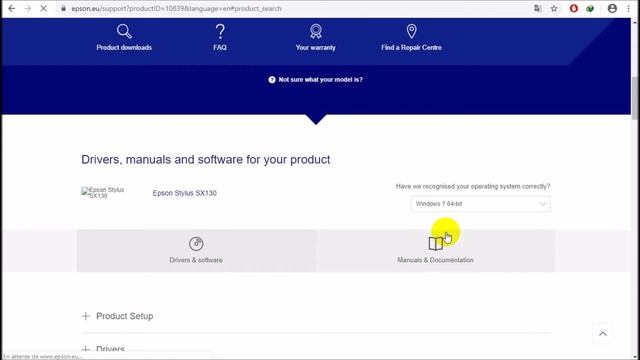Switch to the Drivers & software tab
640x360 pixels.
pos(196,251)
